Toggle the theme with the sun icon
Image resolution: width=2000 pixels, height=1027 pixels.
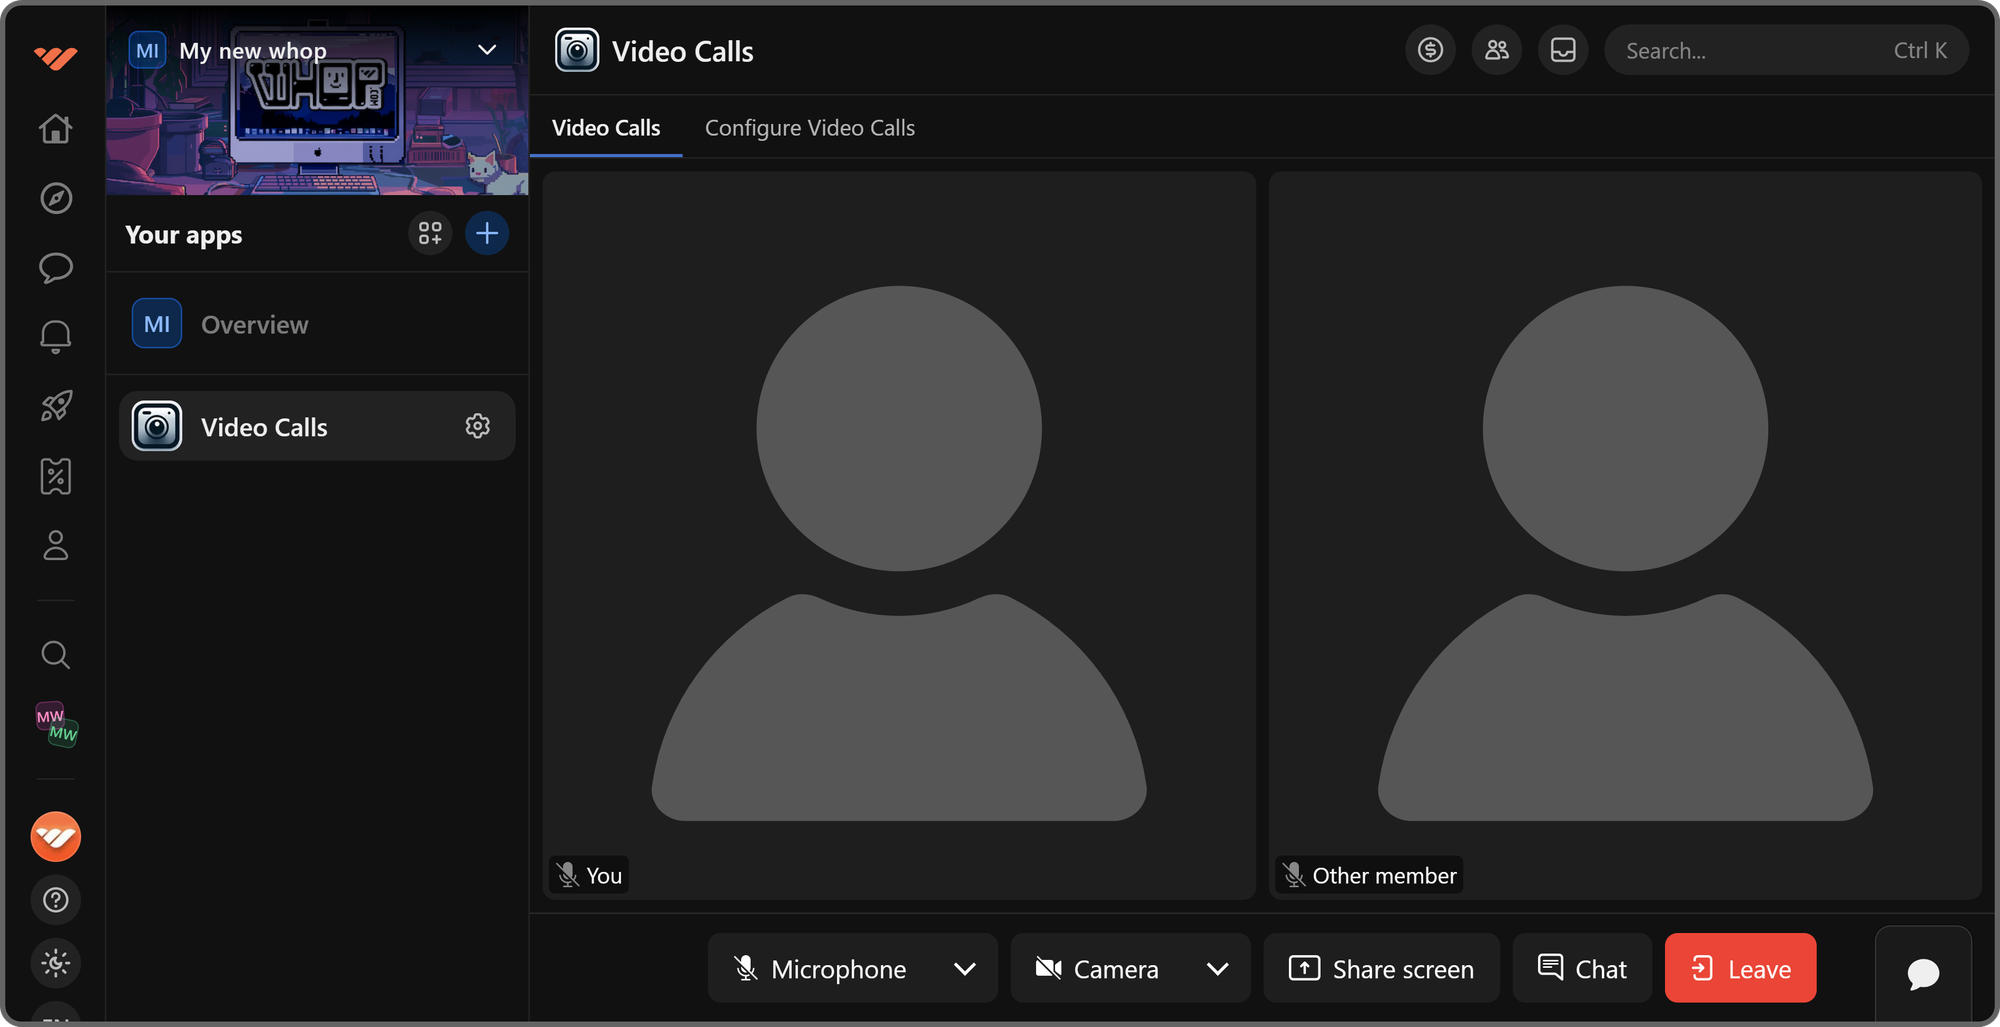click(56, 963)
